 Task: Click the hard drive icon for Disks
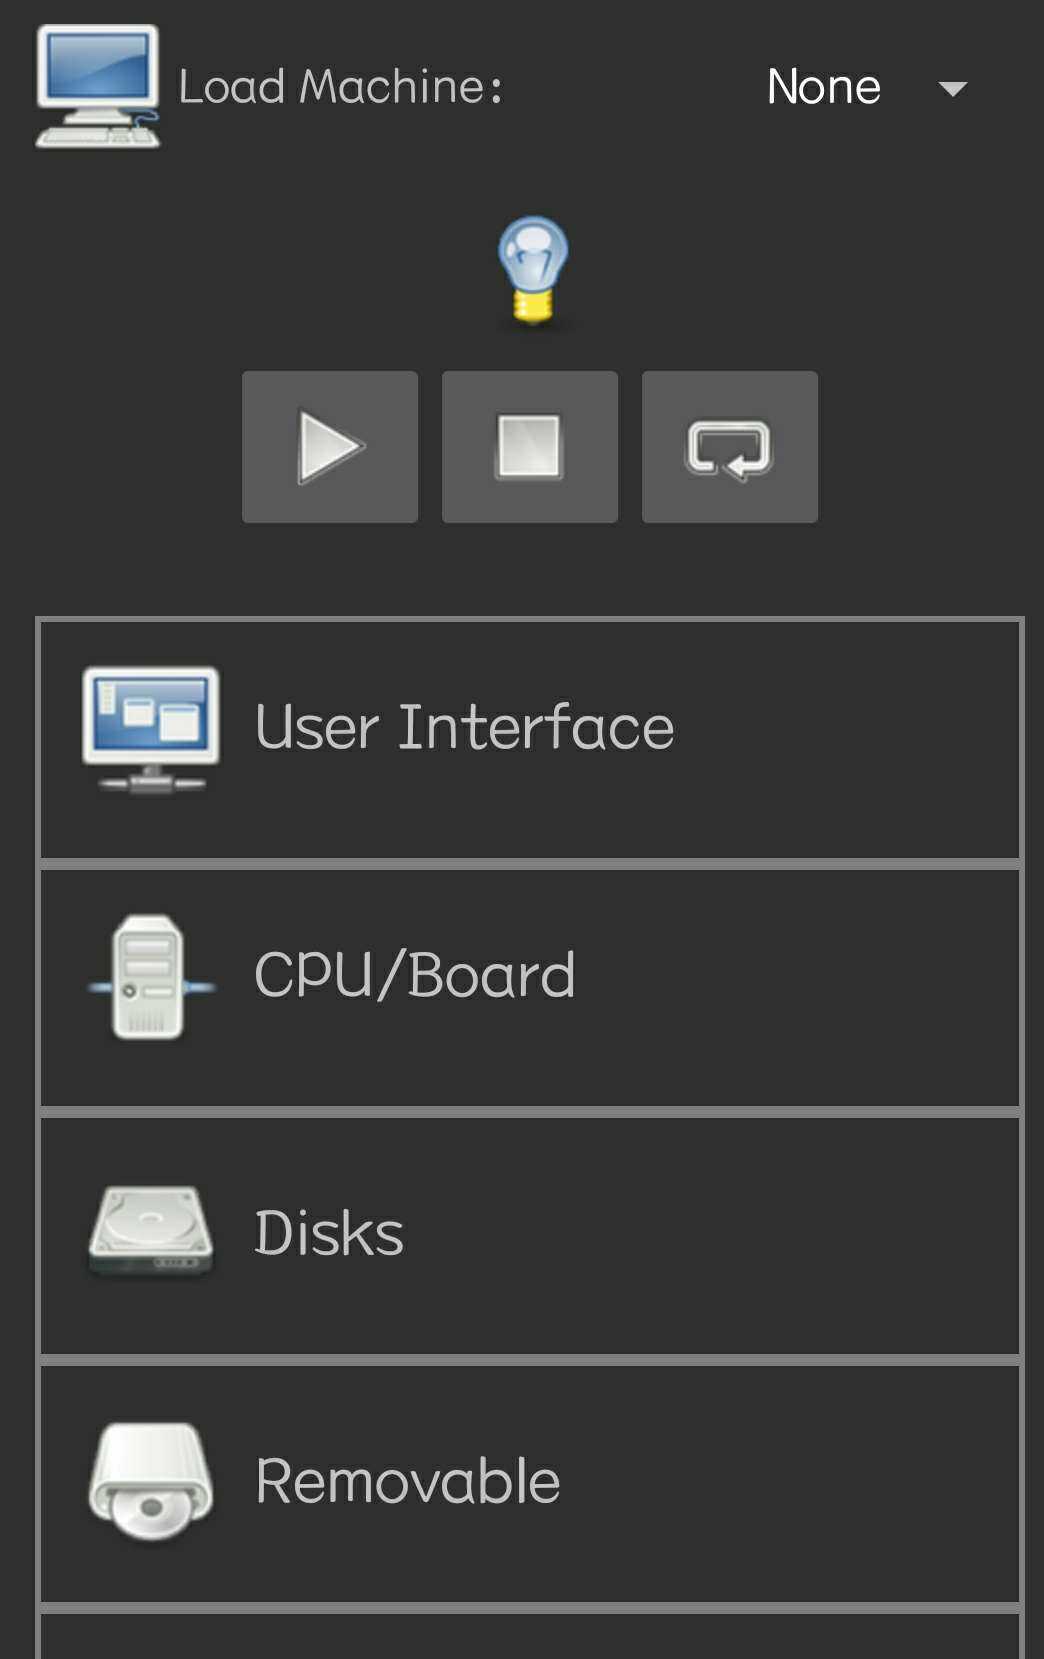point(151,1231)
